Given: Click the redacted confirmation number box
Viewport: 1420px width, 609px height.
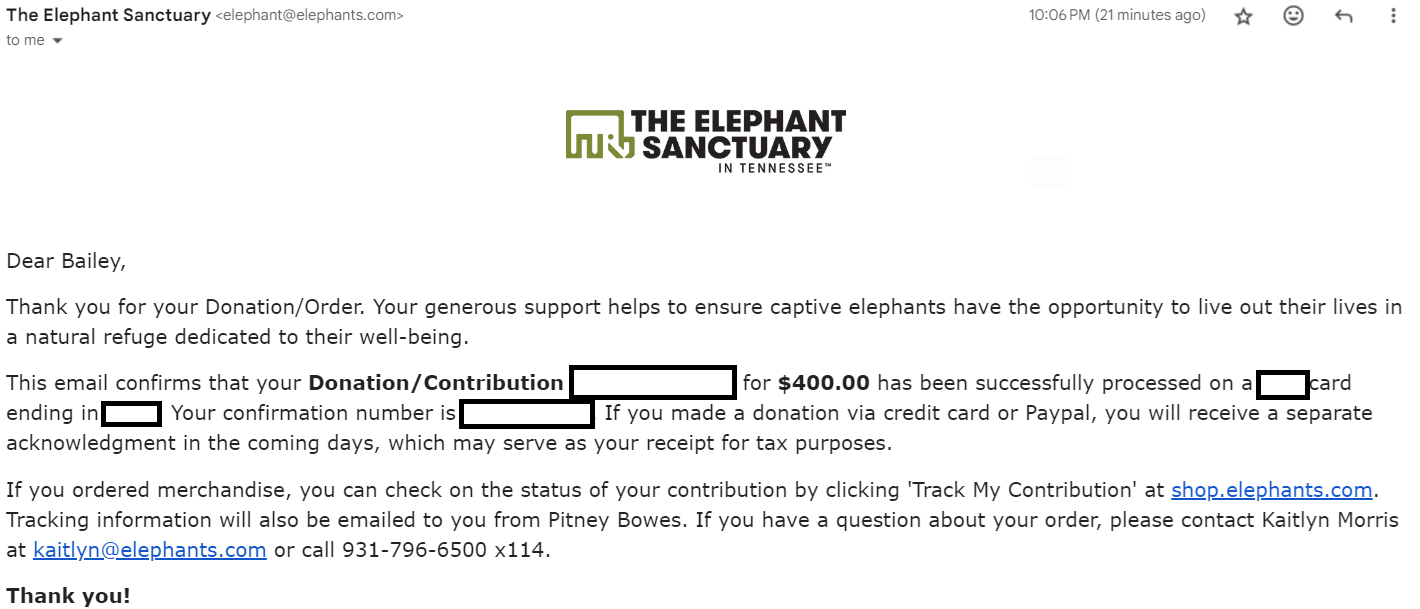Looking at the screenshot, I should point(527,413).
